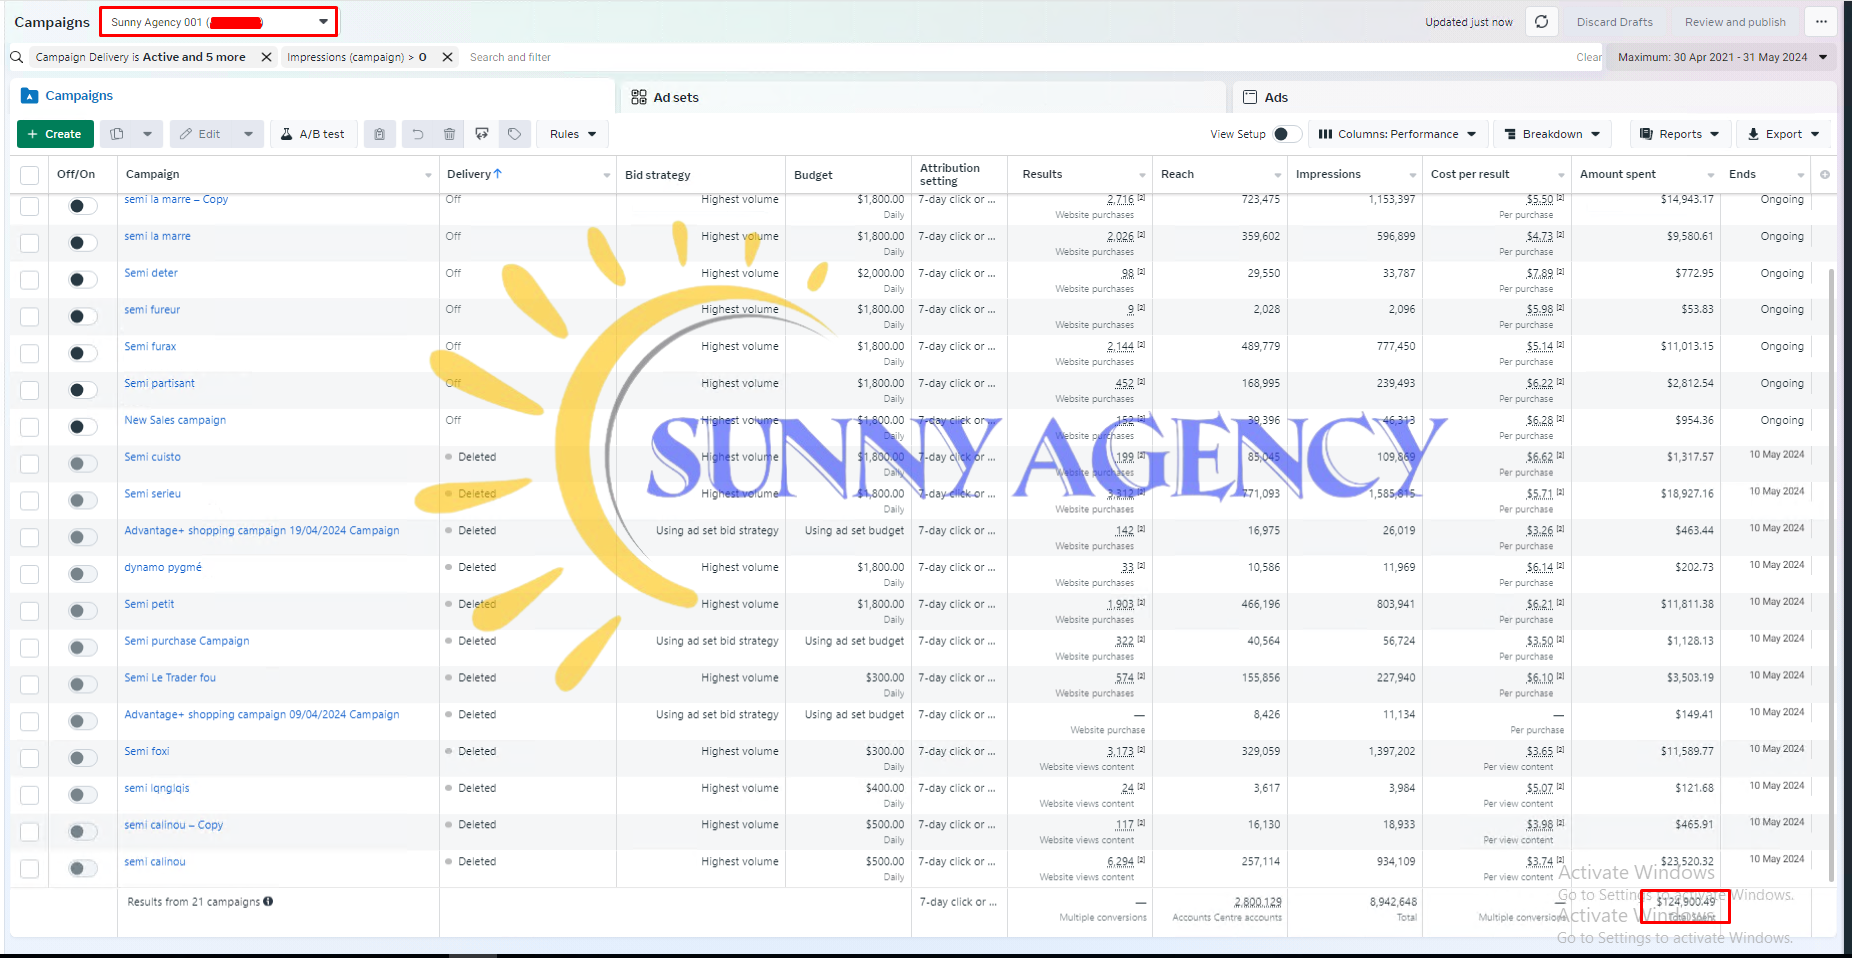
Task: Click the A/B test flask button
Action: (313, 134)
